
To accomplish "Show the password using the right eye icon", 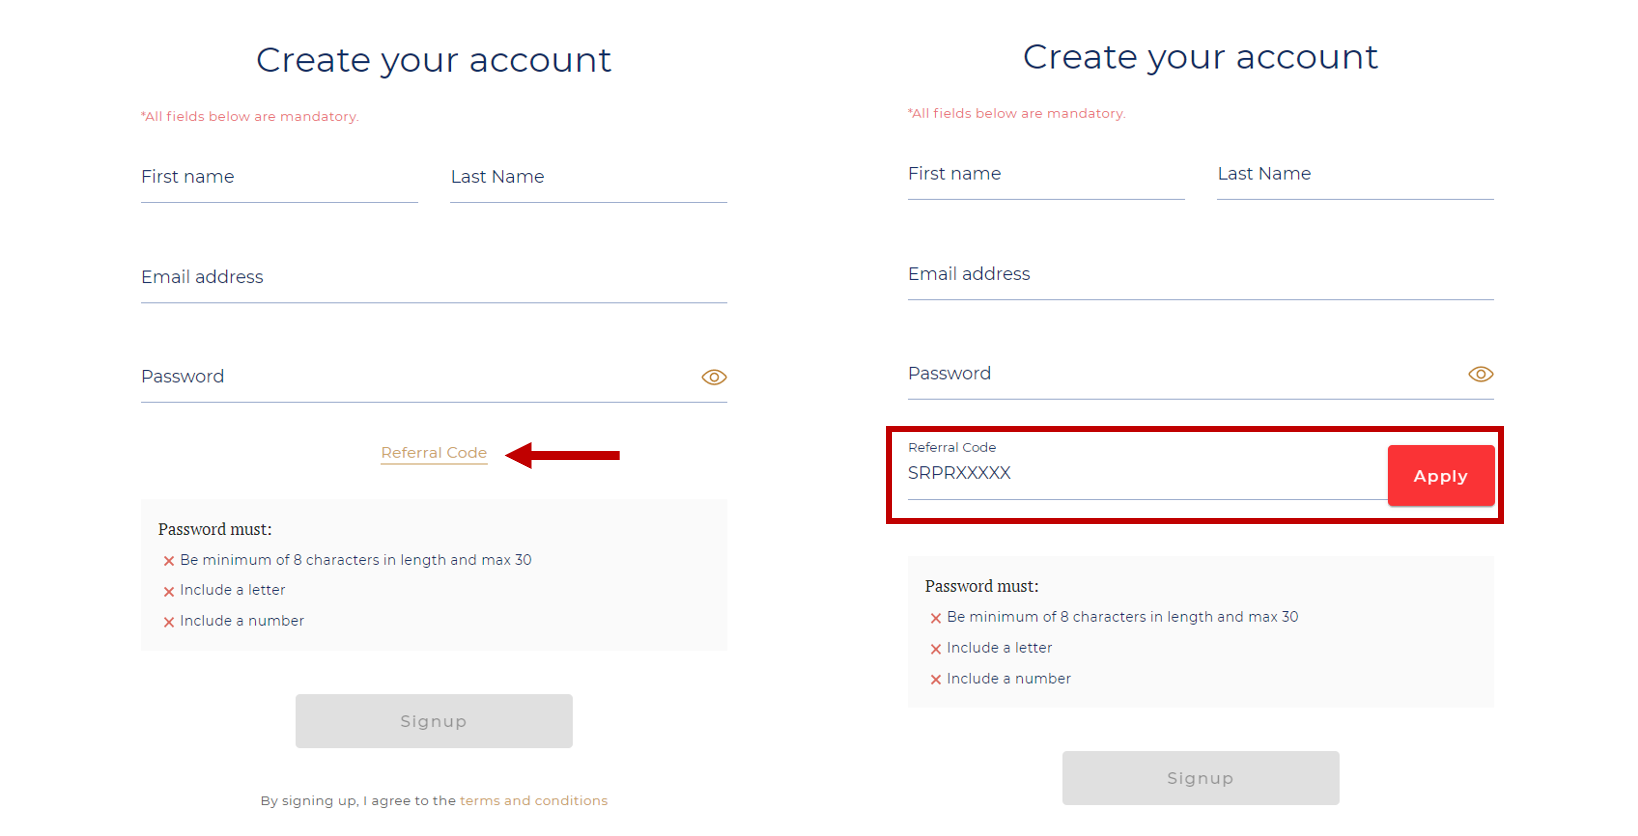I will [x=1481, y=374].
